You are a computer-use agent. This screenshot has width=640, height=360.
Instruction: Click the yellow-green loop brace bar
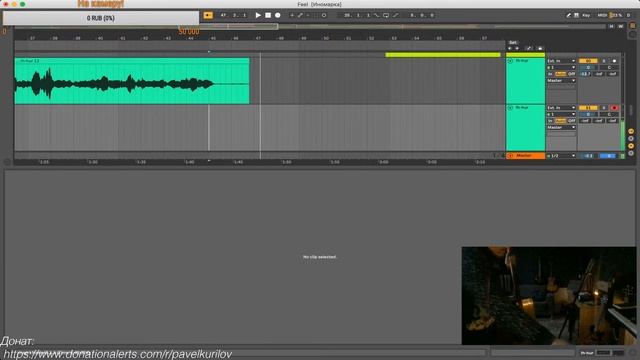click(443, 55)
